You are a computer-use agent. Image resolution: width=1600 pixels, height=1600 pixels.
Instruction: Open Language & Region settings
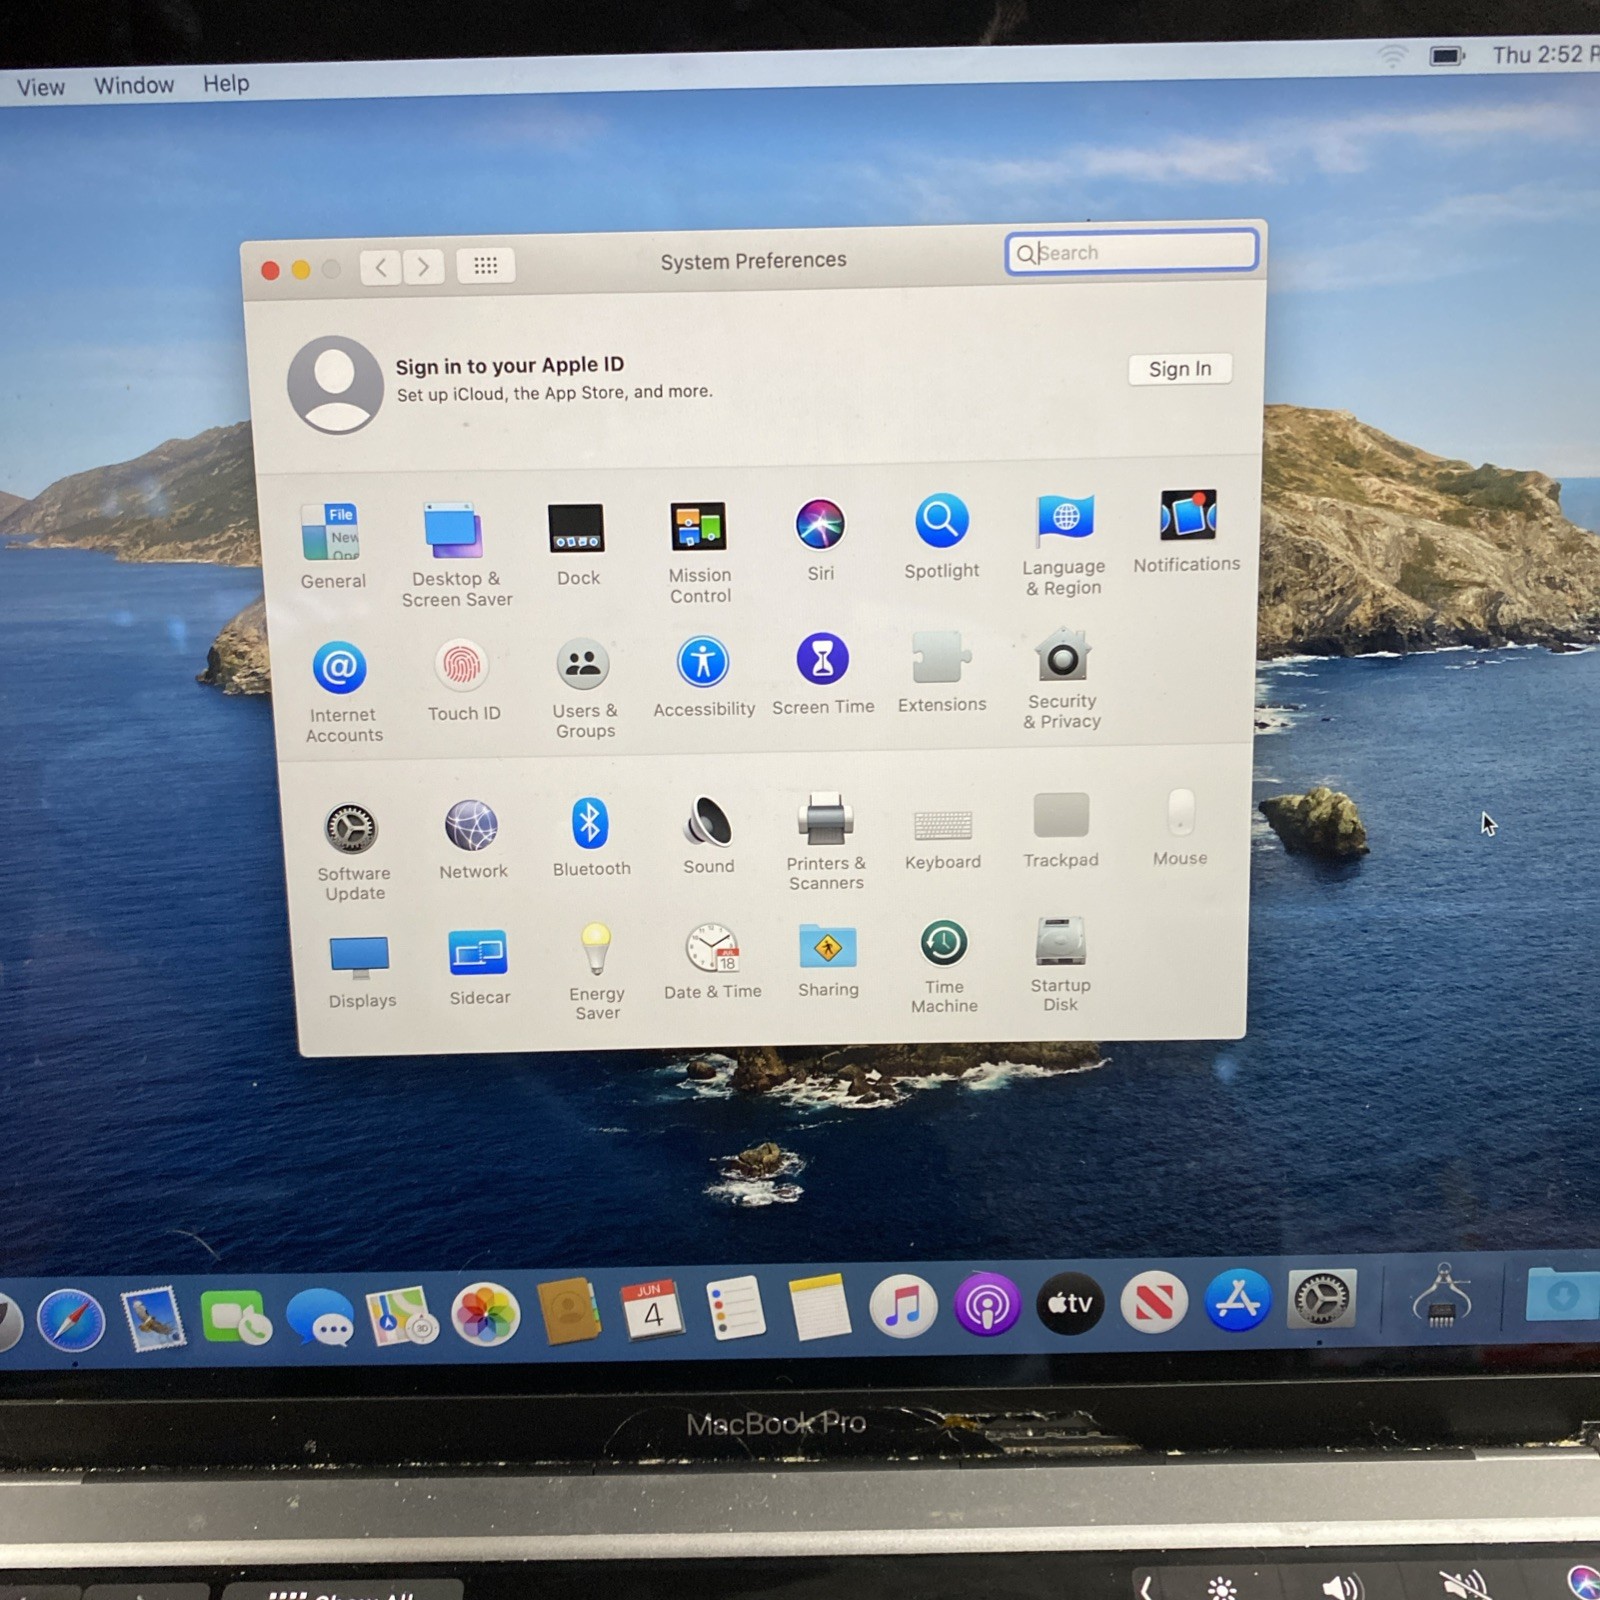1064,519
